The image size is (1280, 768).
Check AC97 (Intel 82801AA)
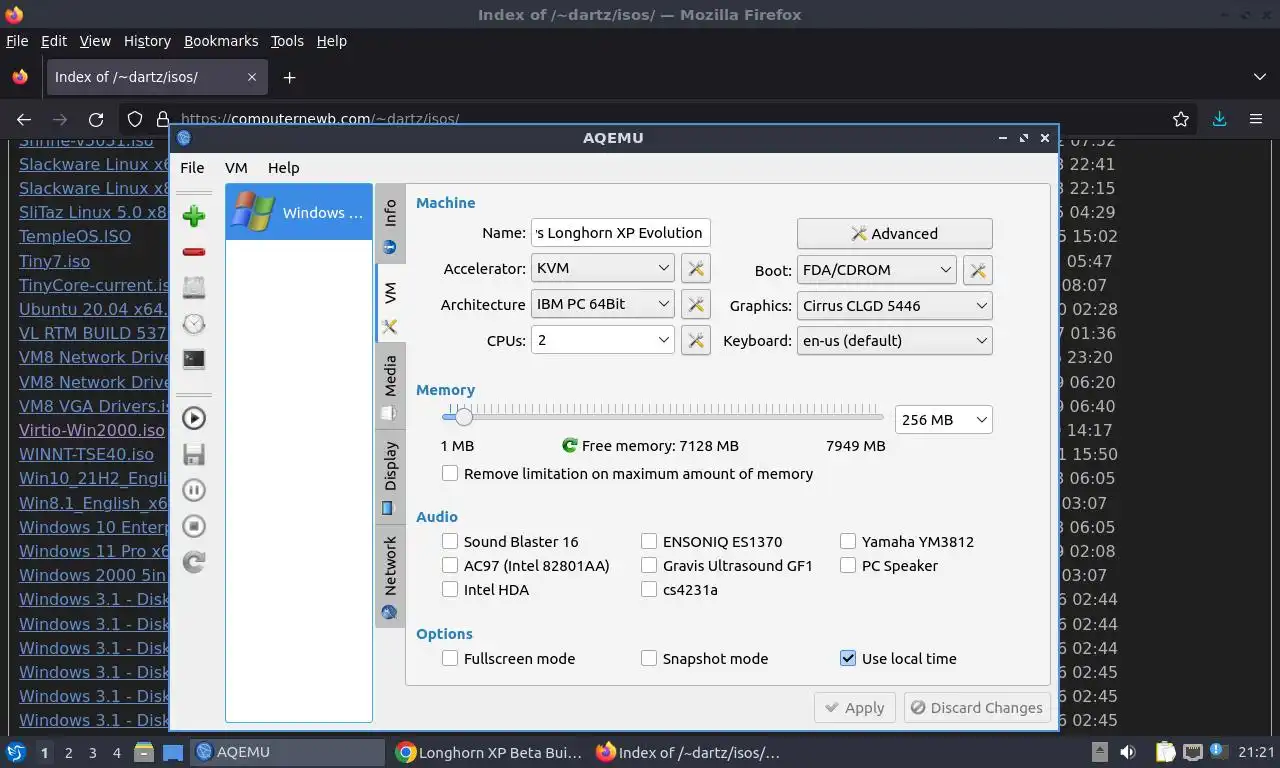point(450,565)
